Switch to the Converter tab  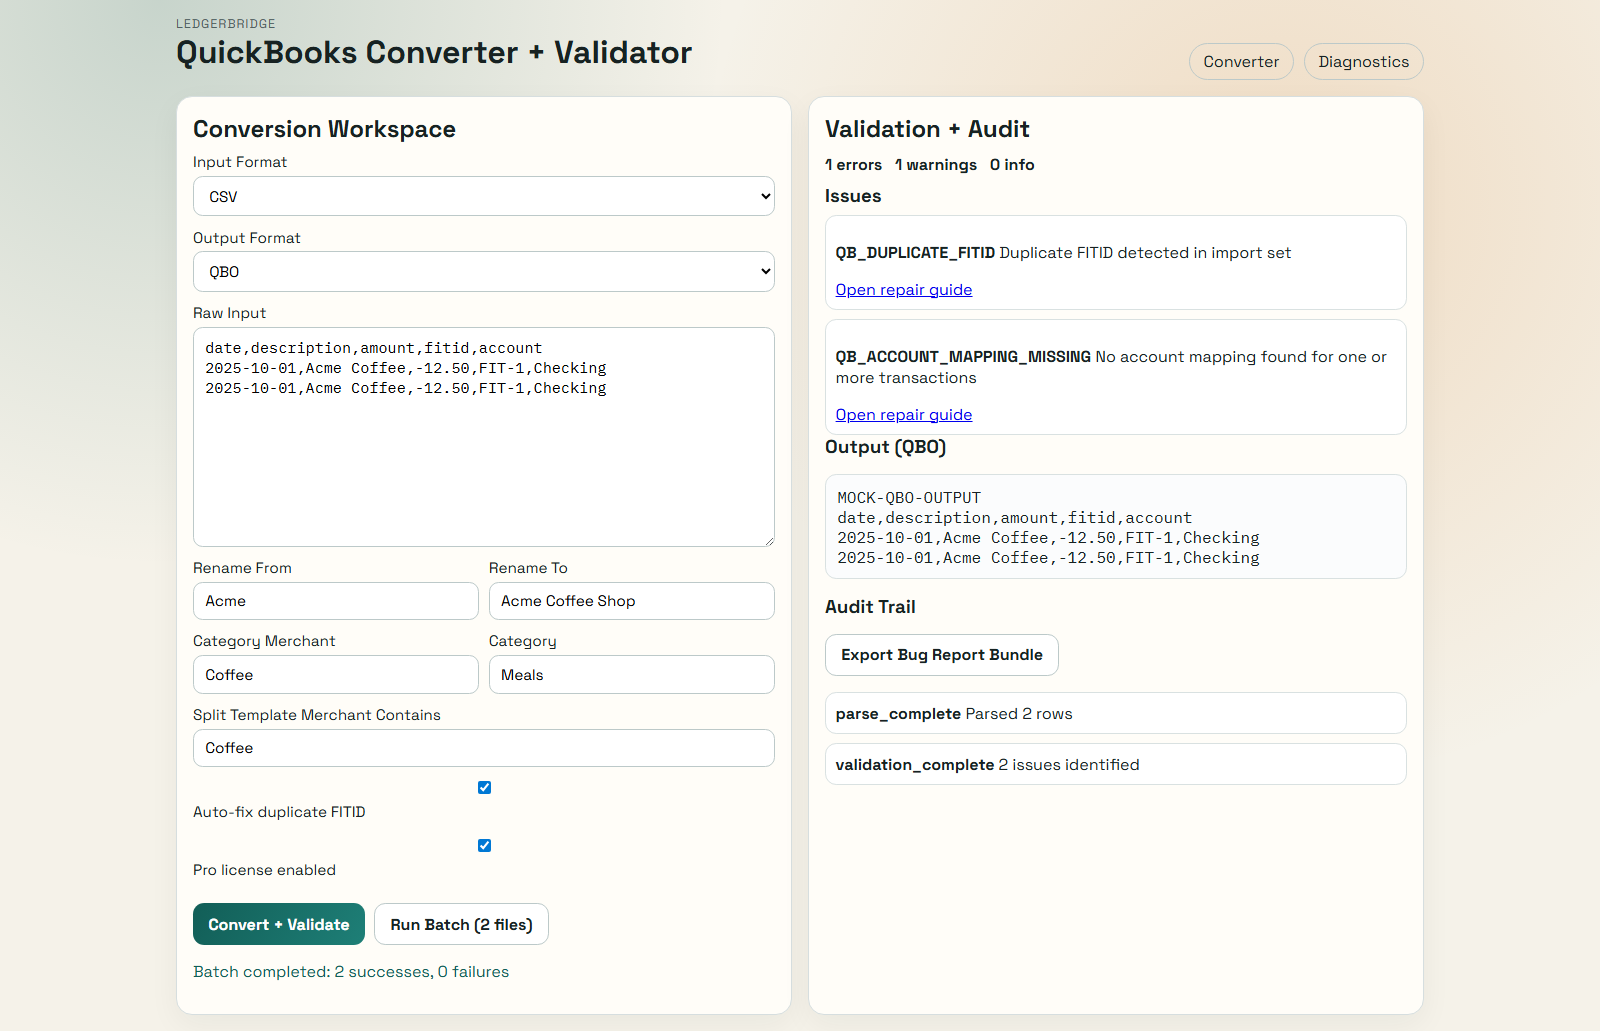point(1240,61)
